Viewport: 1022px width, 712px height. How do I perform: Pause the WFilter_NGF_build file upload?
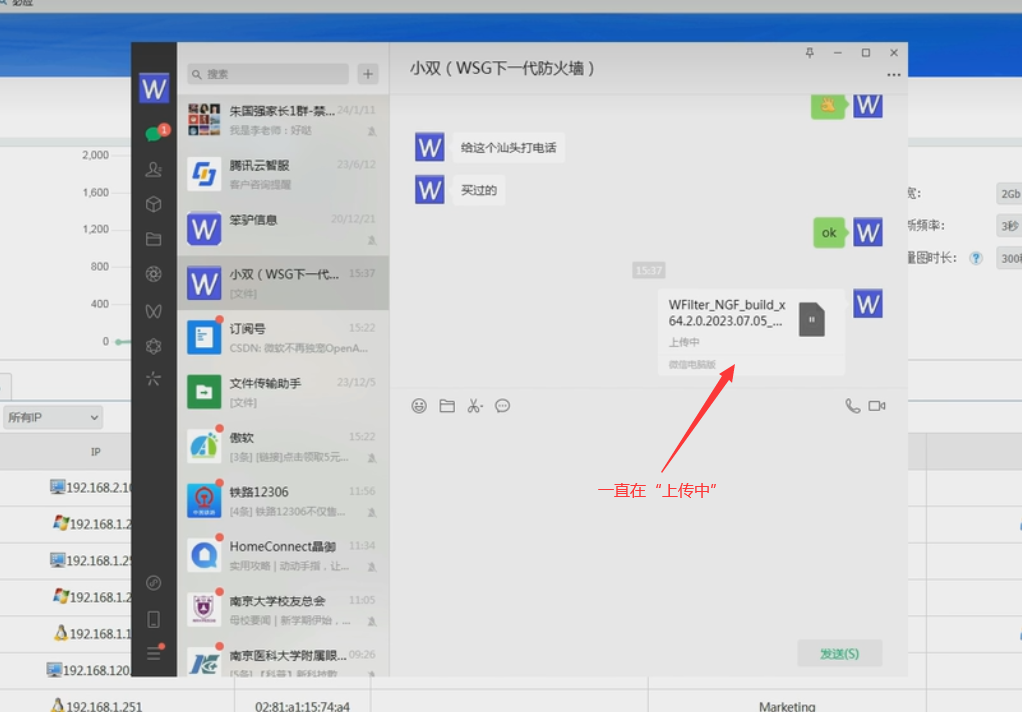811,320
